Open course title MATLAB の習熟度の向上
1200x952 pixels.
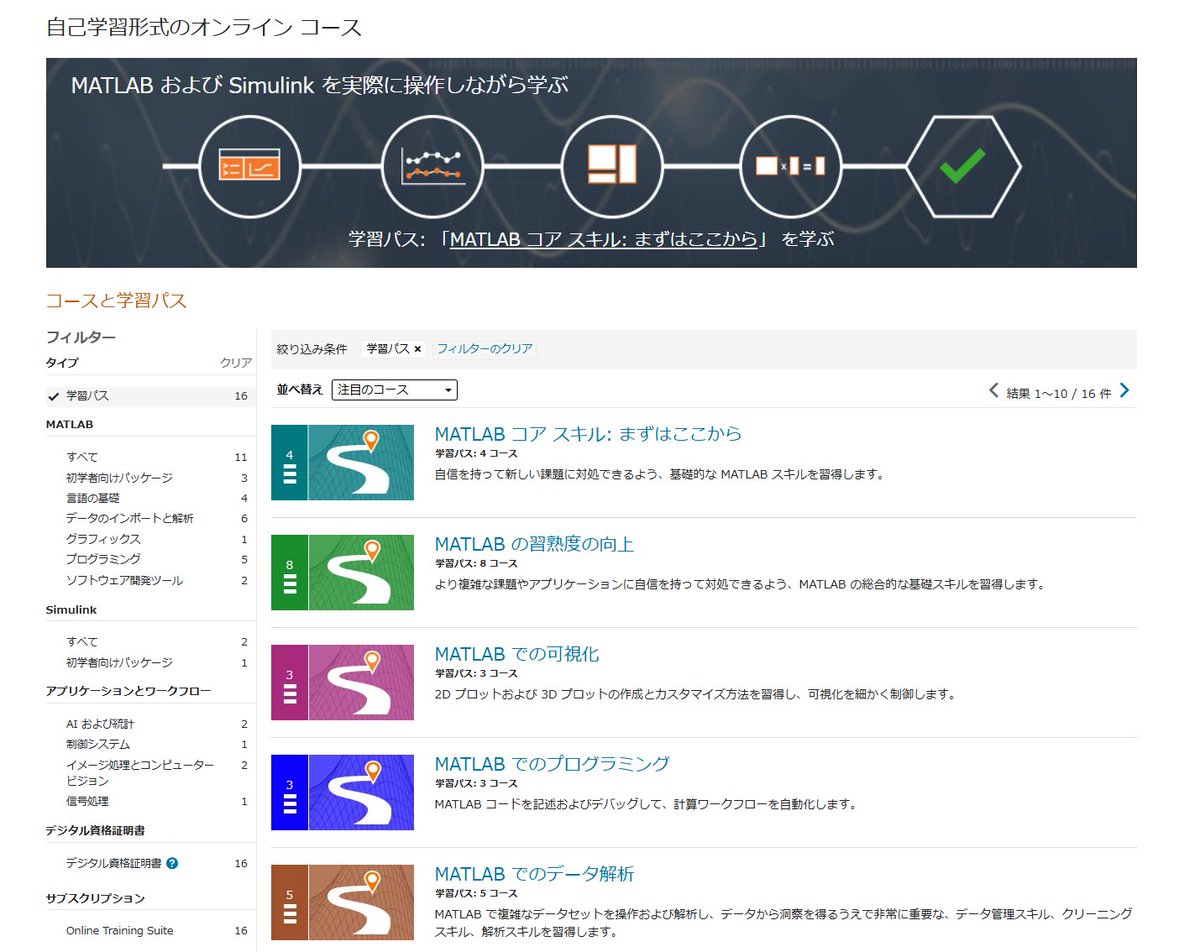click(534, 544)
